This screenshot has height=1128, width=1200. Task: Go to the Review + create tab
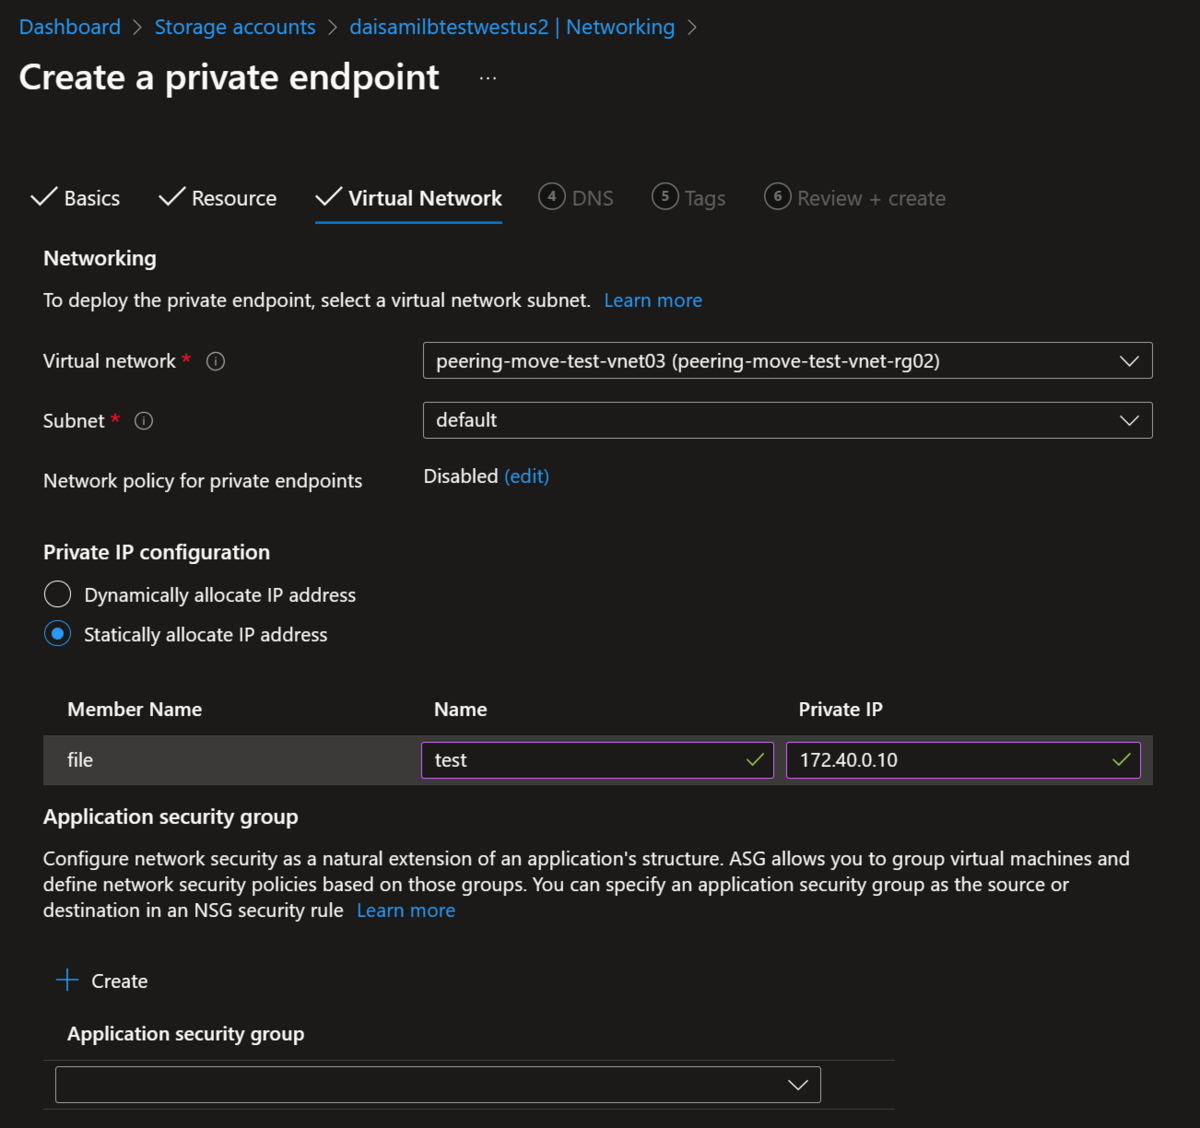pyautogui.click(x=870, y=198)
